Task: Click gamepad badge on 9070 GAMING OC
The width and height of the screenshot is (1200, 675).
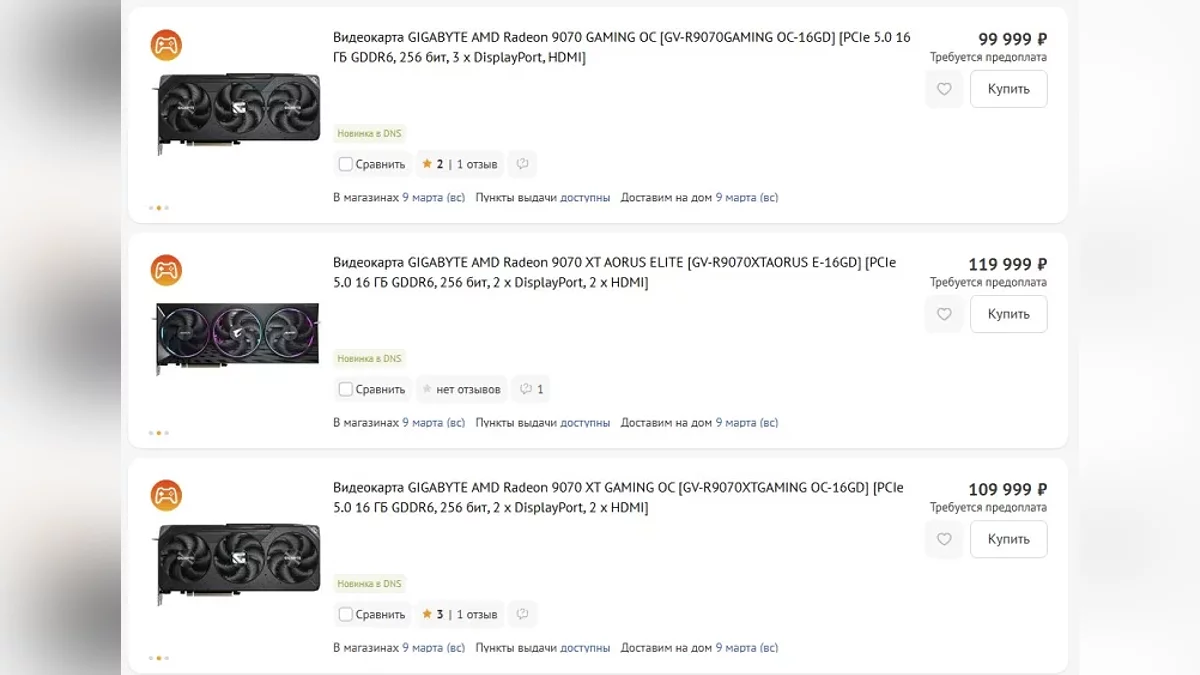Action: (x=166, y=45)
